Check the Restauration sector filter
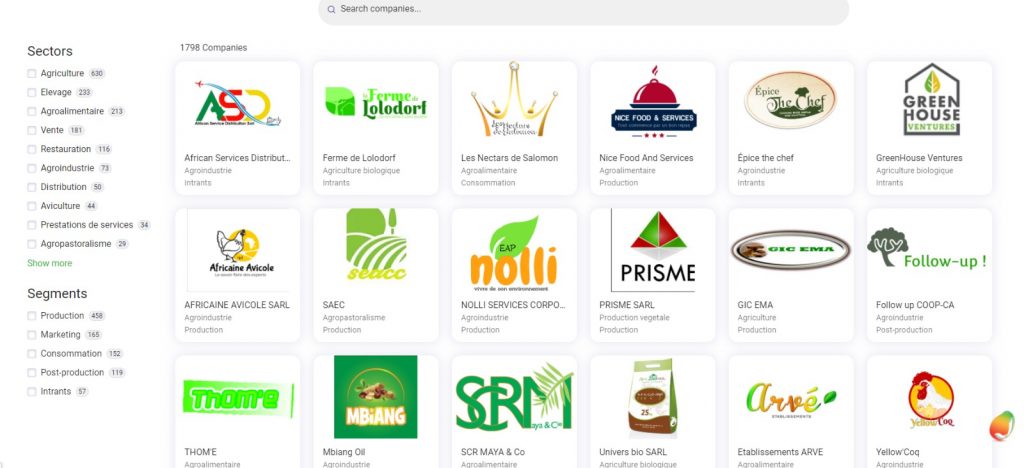Viewport: 1024px width, 468px height. [31, 149]
